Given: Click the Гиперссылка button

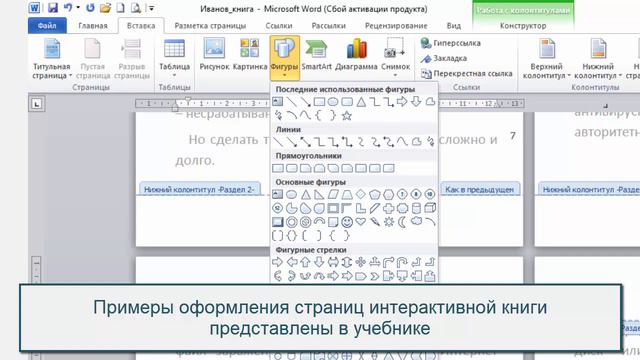Looking at the screenshot, I should tap(451, 43).
